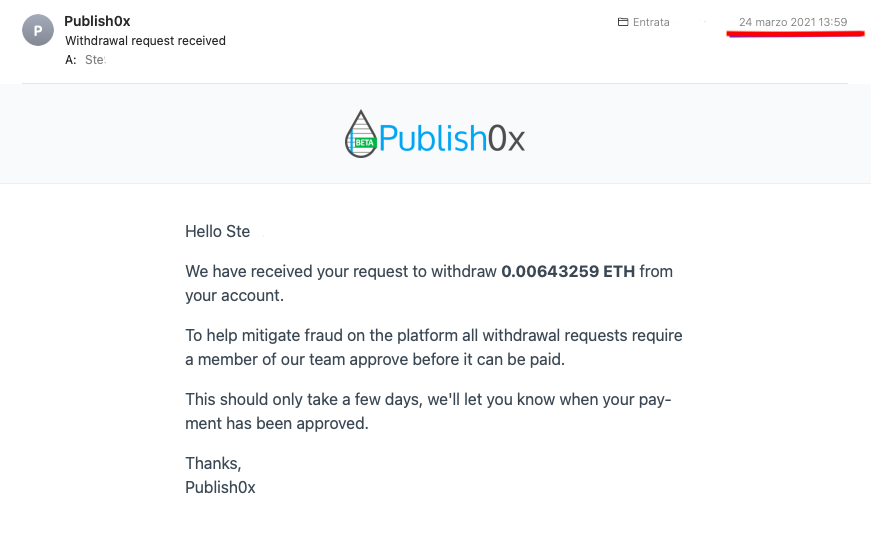The image size is (871, 534).
Task: Open the Entrata mailbox folder icon
Action: (623, 22)
